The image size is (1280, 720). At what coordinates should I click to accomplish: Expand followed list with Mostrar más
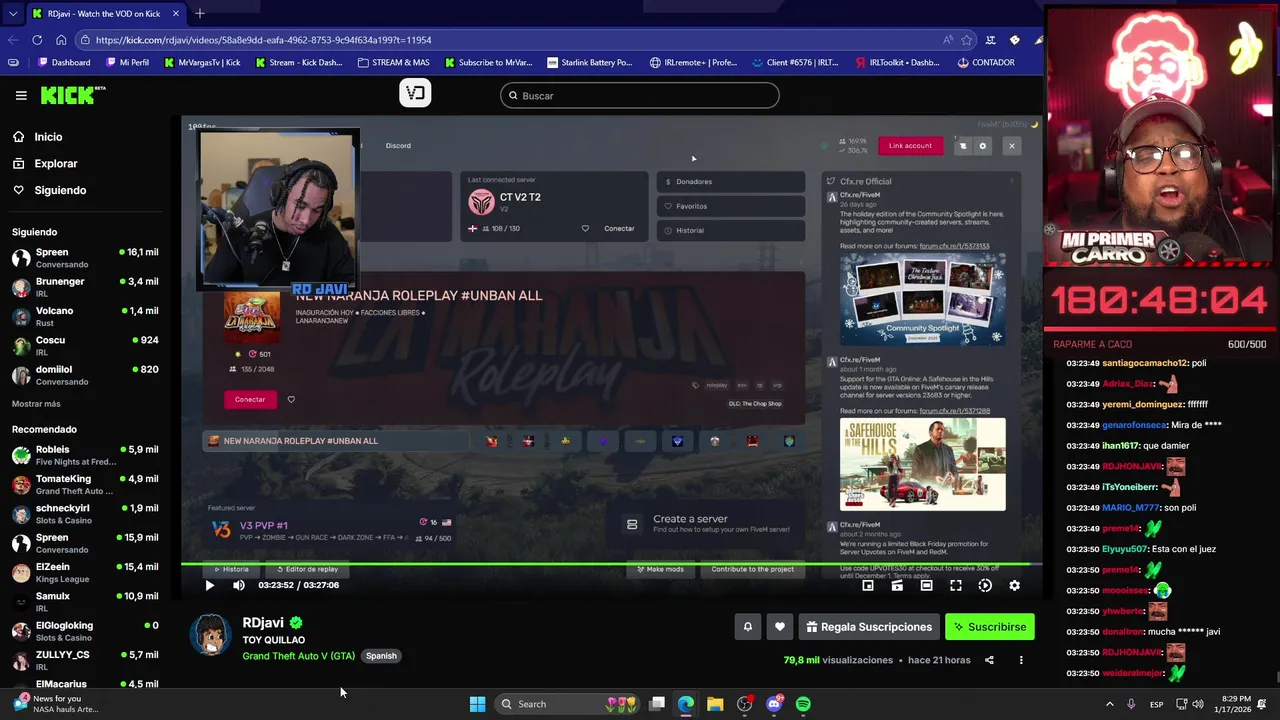click(36, 404)
